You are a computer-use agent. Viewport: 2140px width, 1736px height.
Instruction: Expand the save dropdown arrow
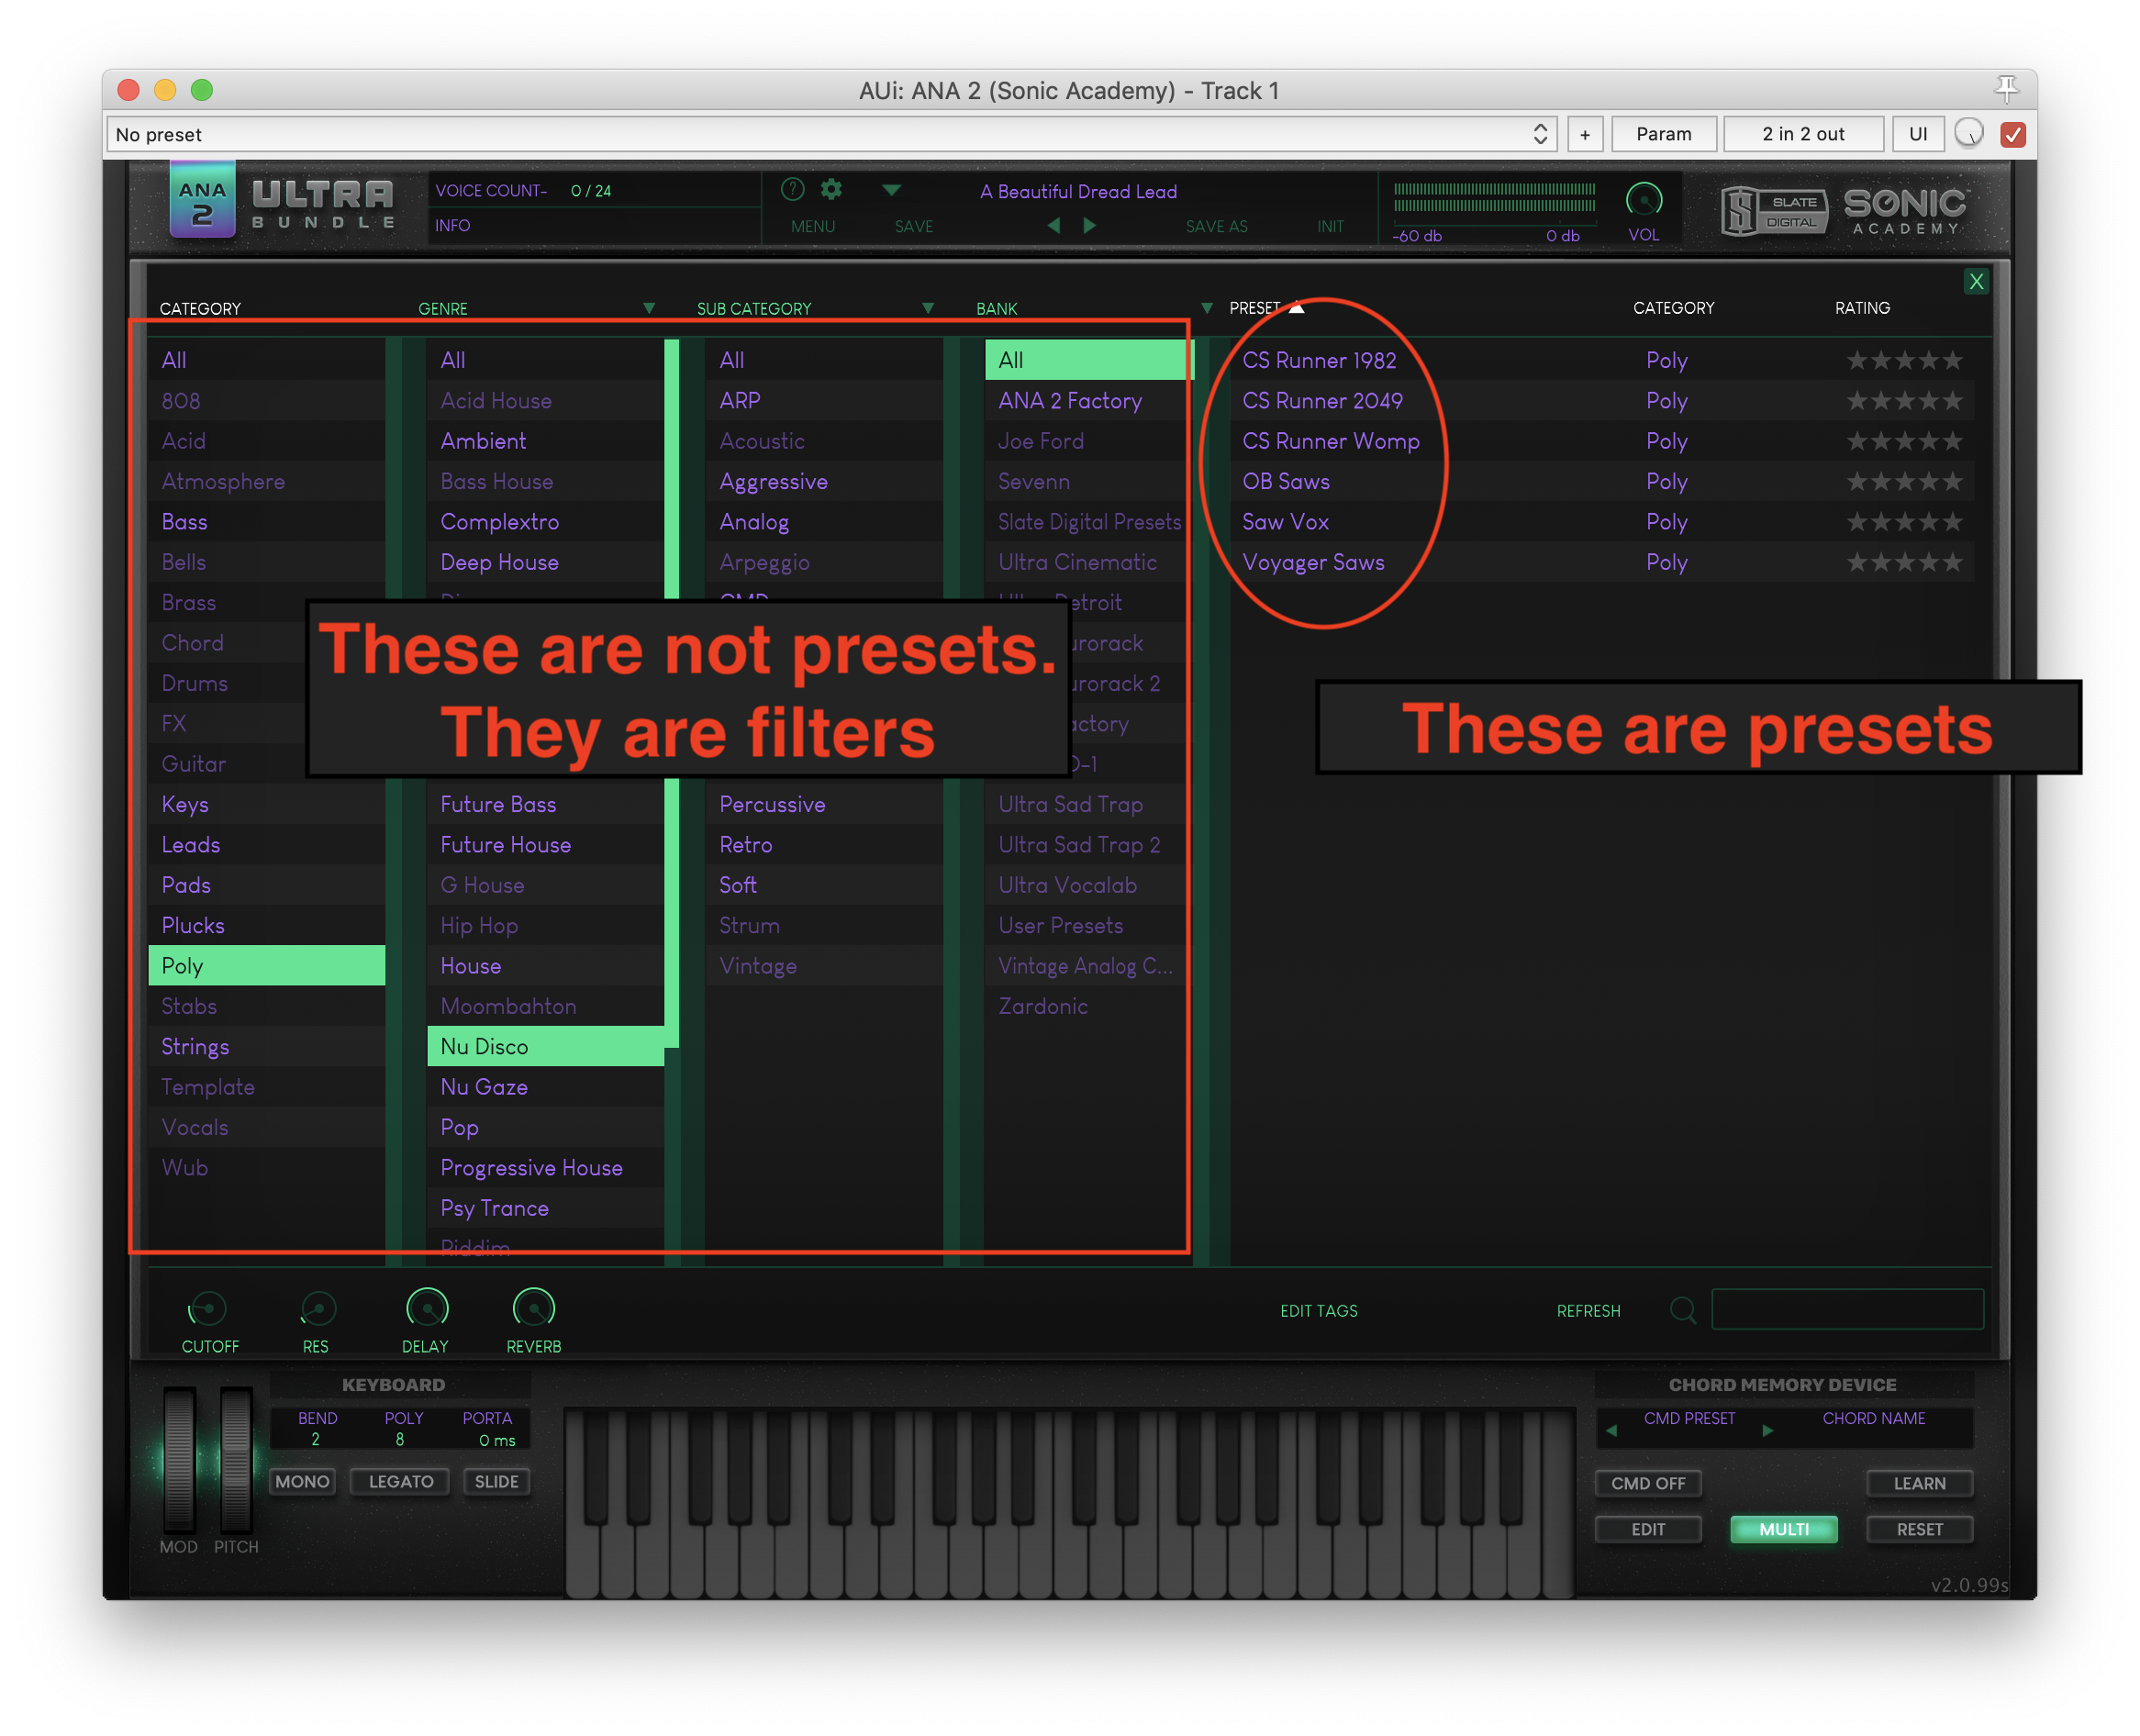(891, 189)
